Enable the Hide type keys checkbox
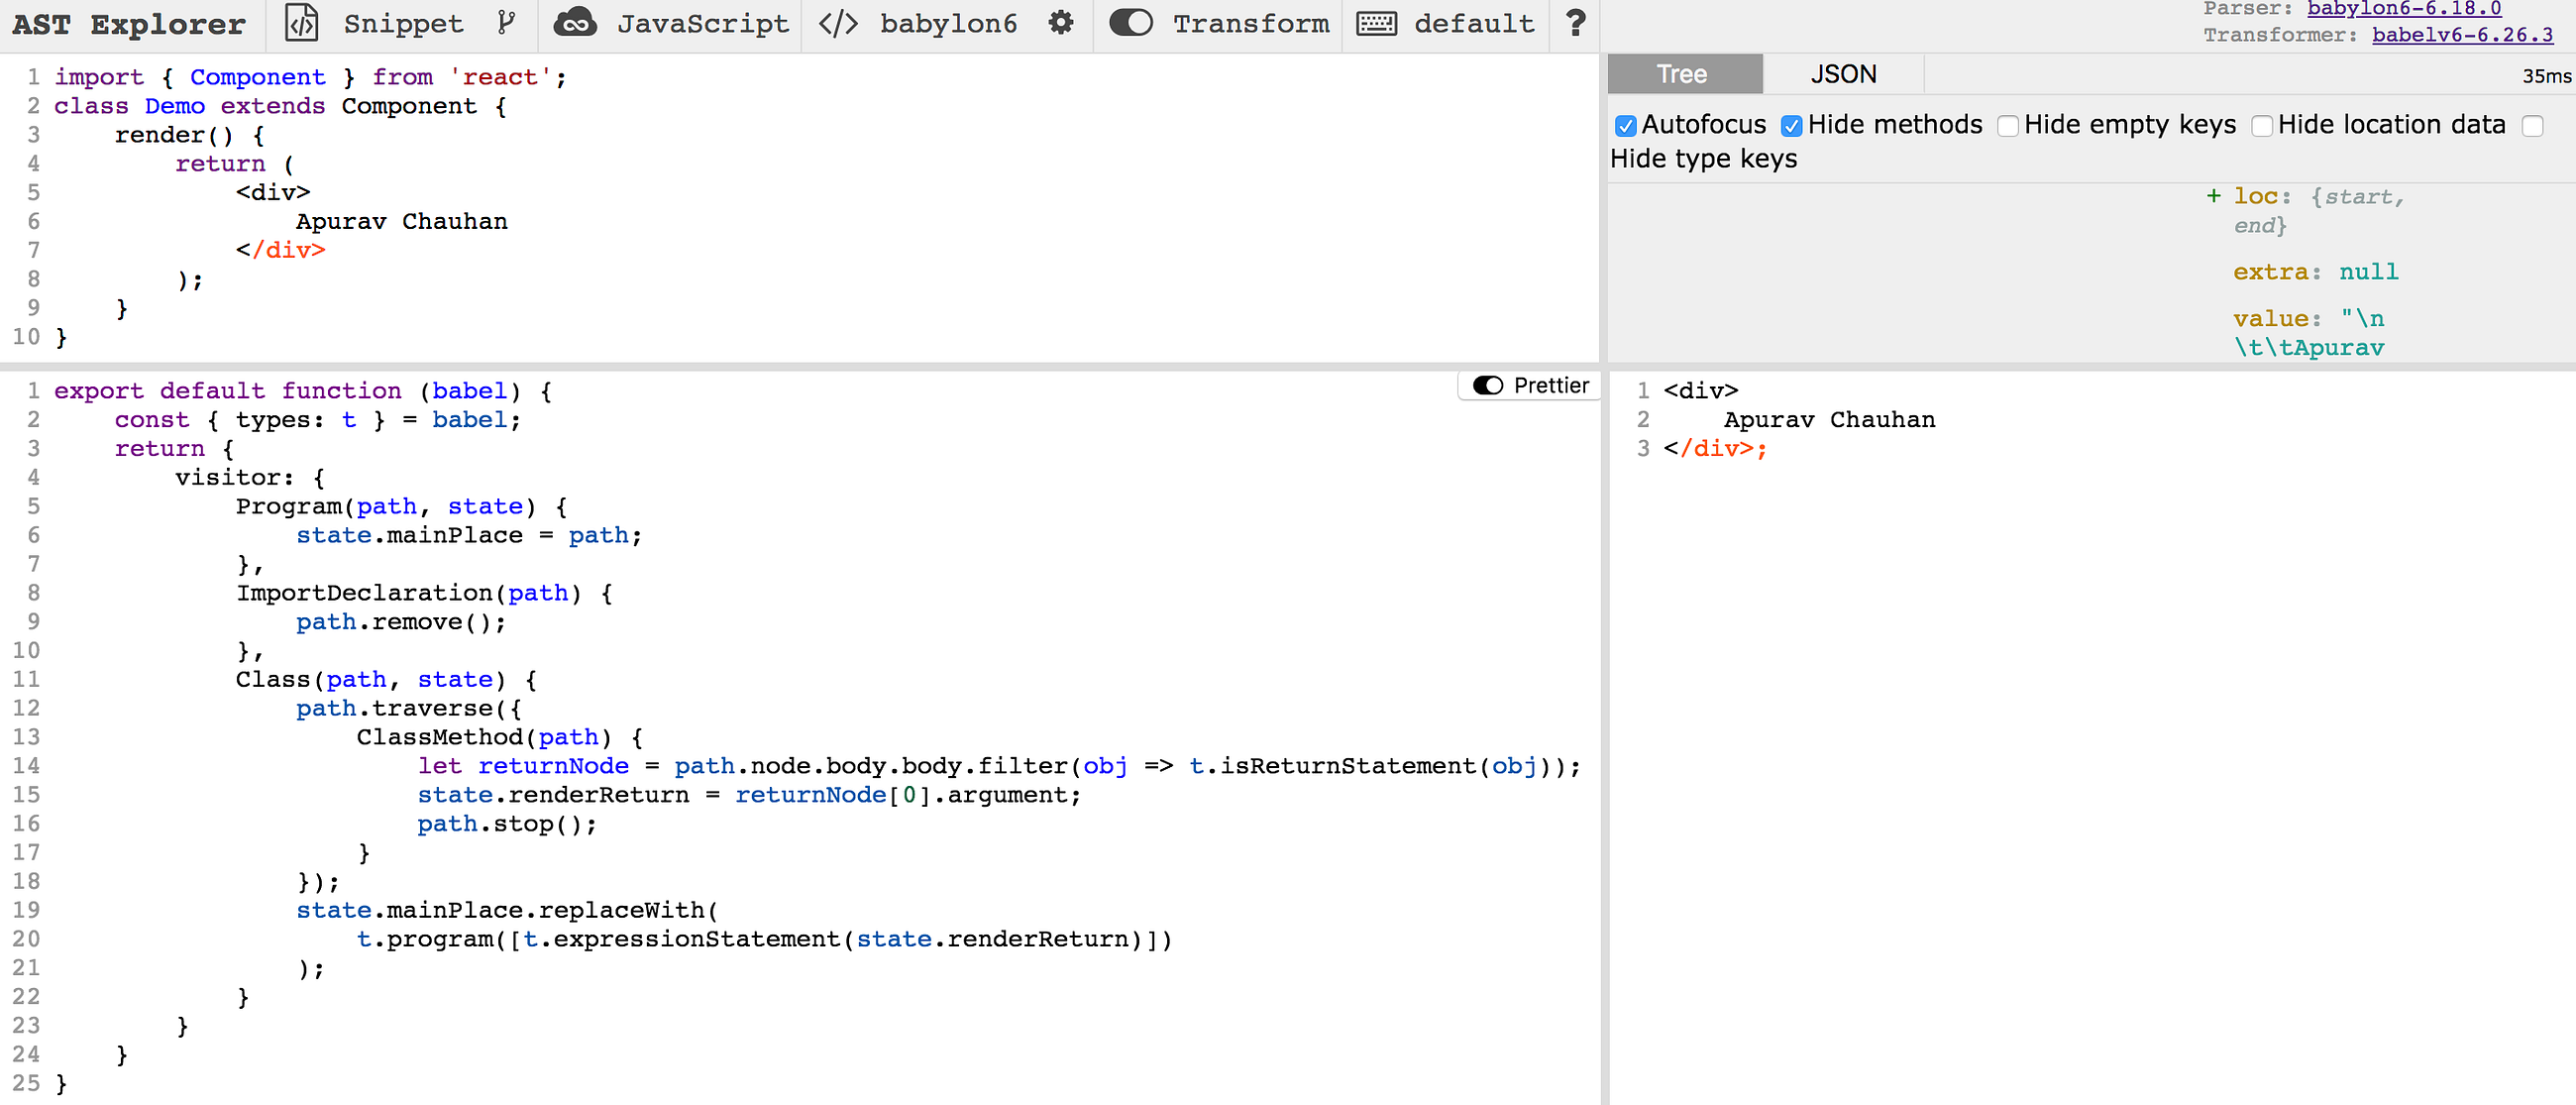The image size is (2576, 1105). tap(2532, 126)
